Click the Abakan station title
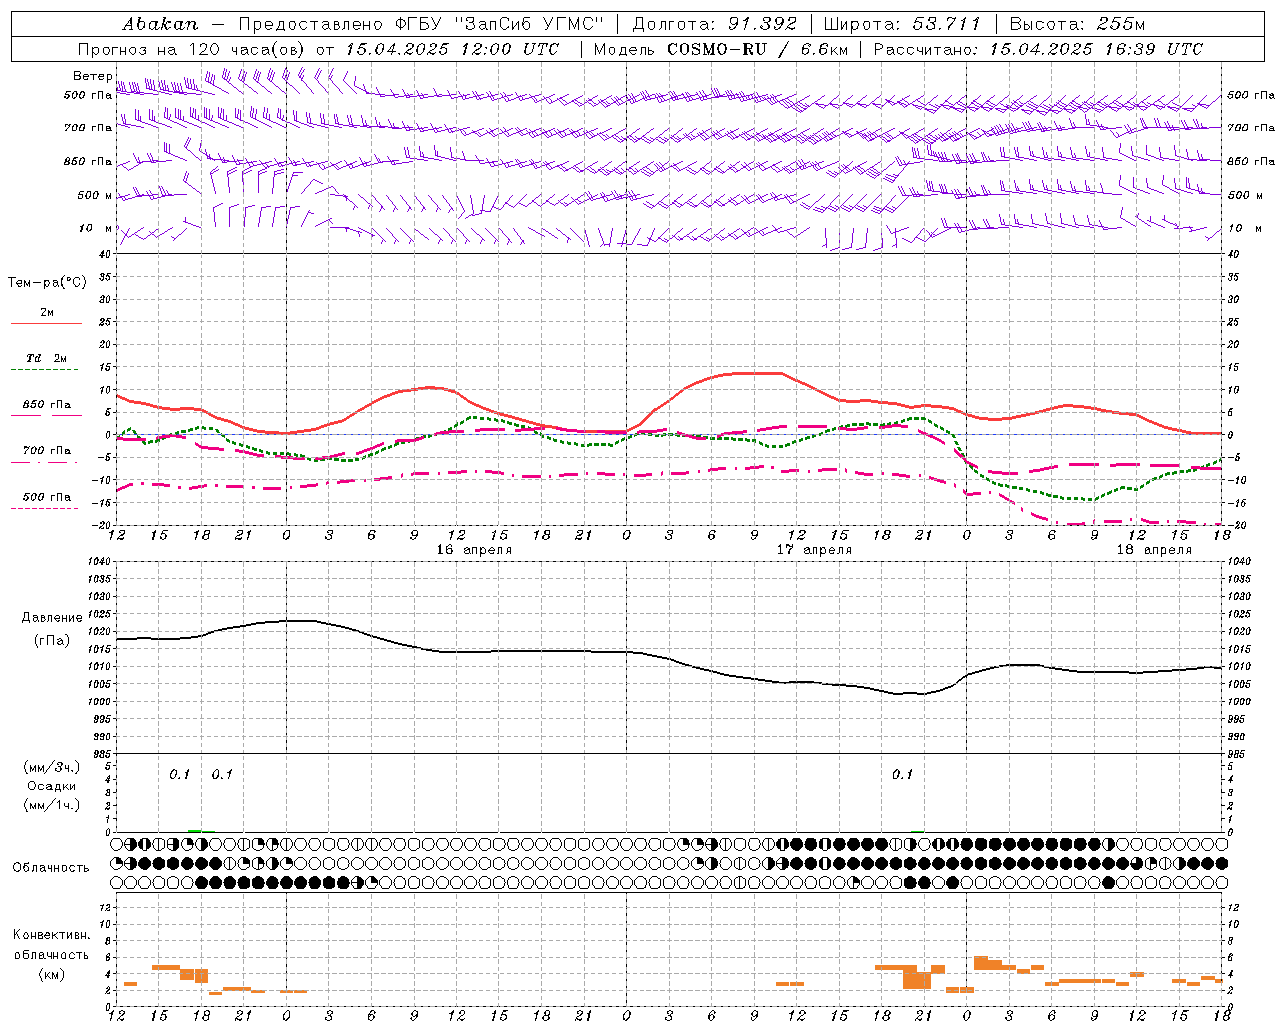Image resolution: width=1280 pixels, height=1024 pixels. coord(160,24)
